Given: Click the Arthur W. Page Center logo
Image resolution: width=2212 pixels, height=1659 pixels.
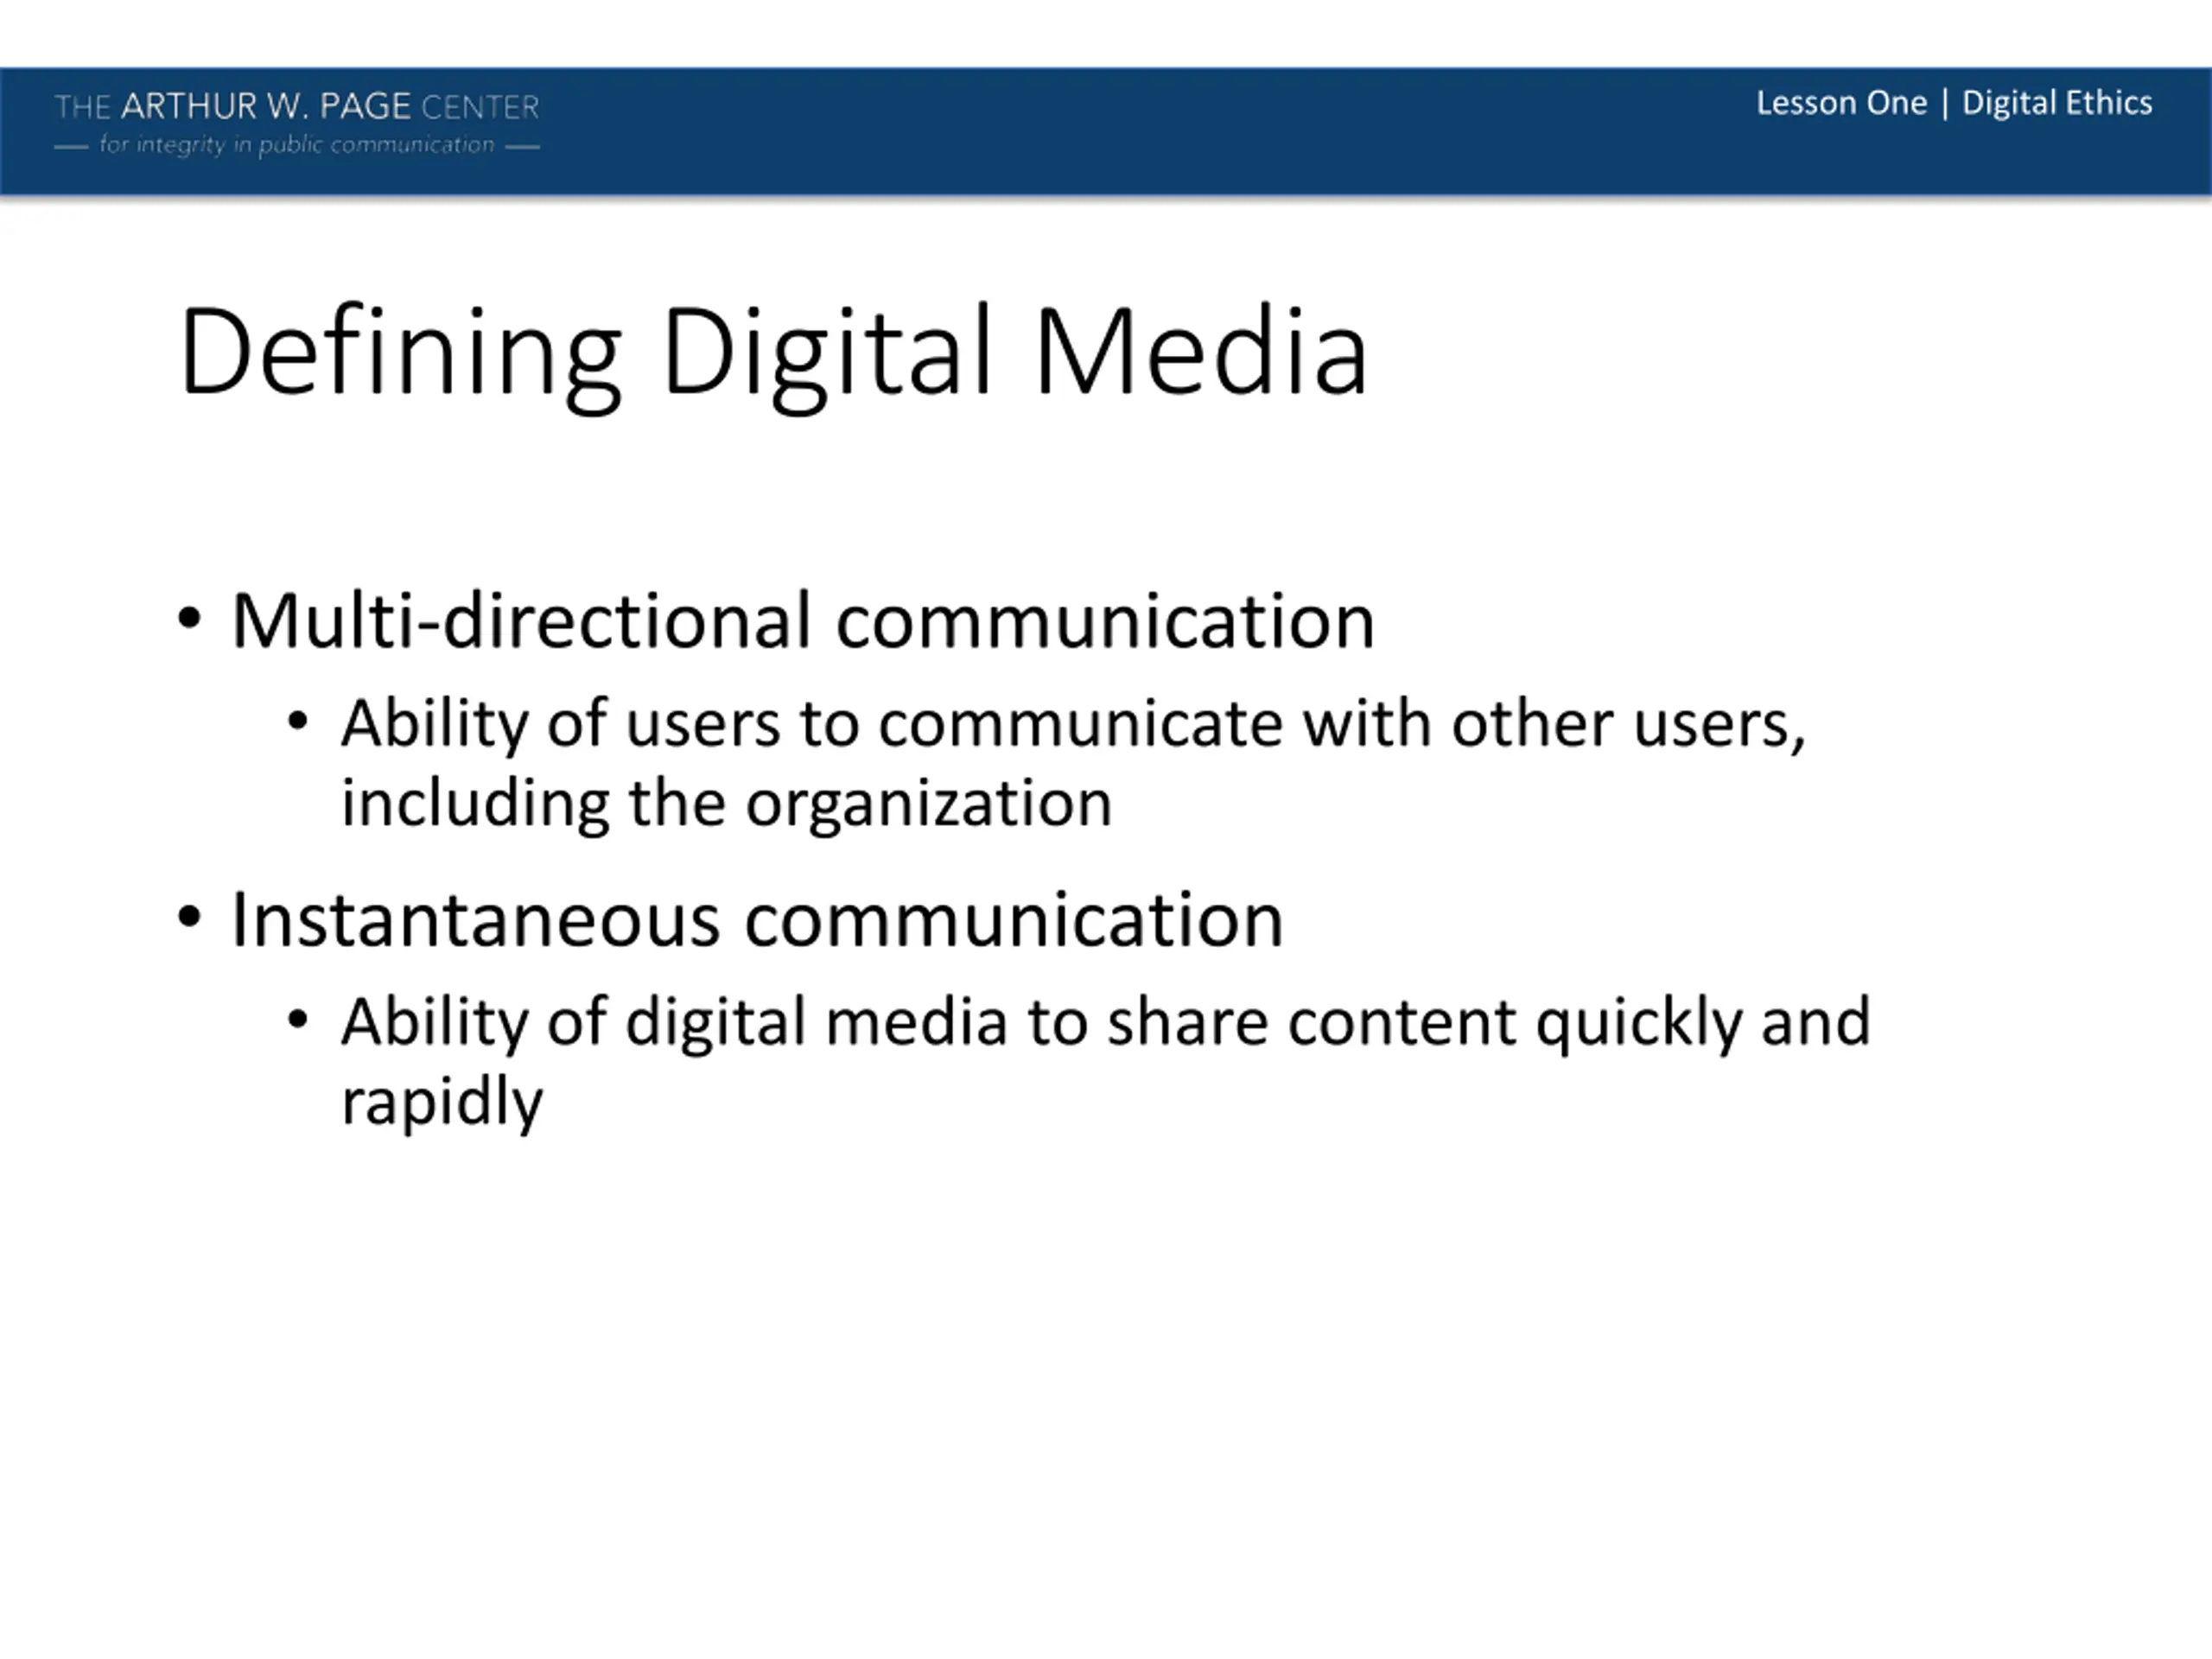Looking at the screenshot, I should click(297, 124).
